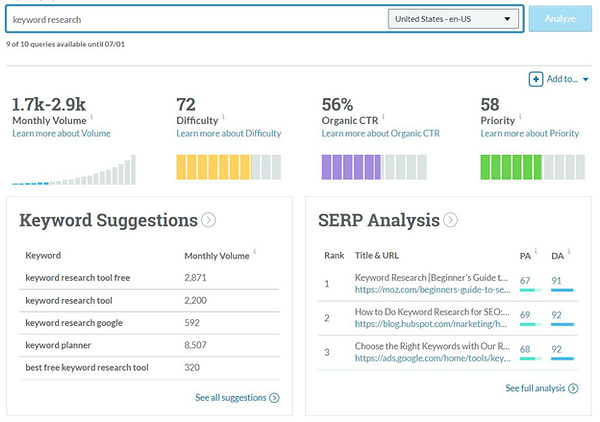The image size is (600, 422).
Task: Click the info icon beside Monthly Volume metric
Action: 93,117
